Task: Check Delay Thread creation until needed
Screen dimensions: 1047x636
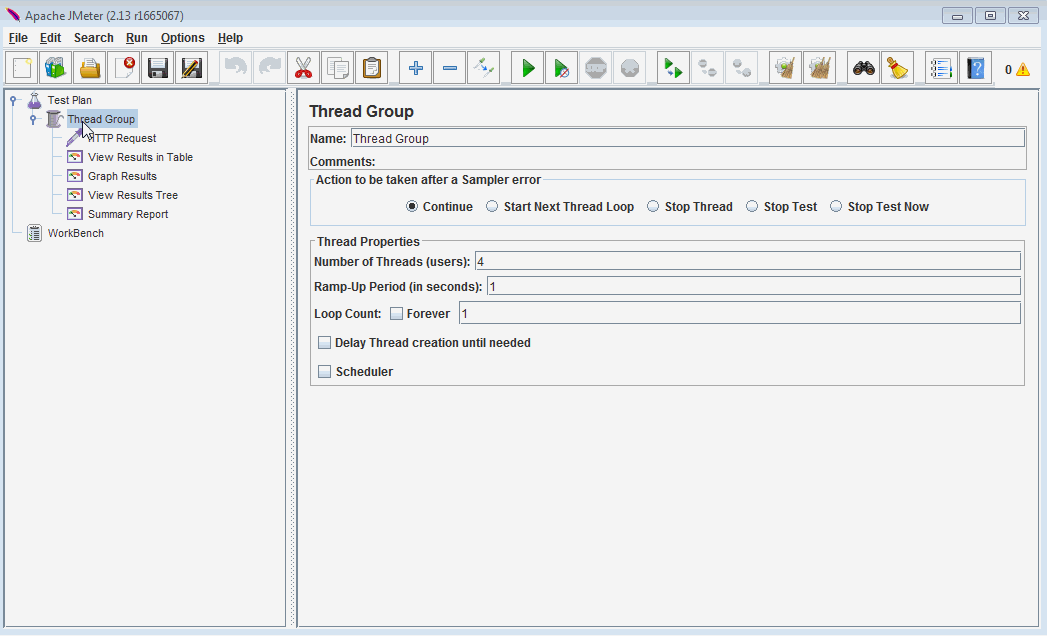Action: pyautogui.click(x=325, y=343)
